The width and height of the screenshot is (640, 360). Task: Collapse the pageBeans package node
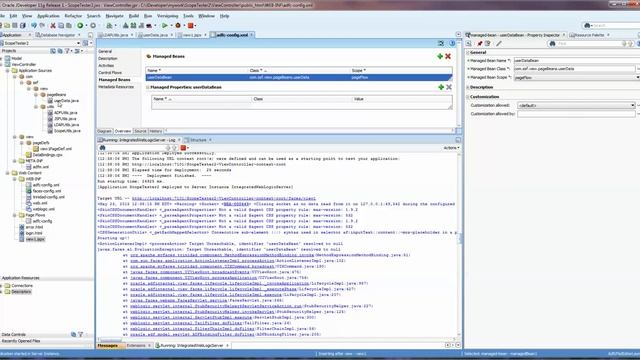point(36,95)
